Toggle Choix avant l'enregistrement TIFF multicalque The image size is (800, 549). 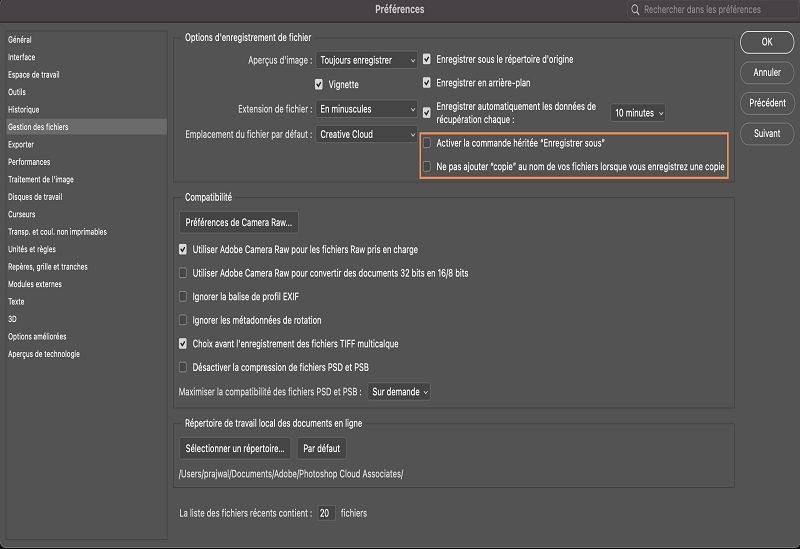183,344
